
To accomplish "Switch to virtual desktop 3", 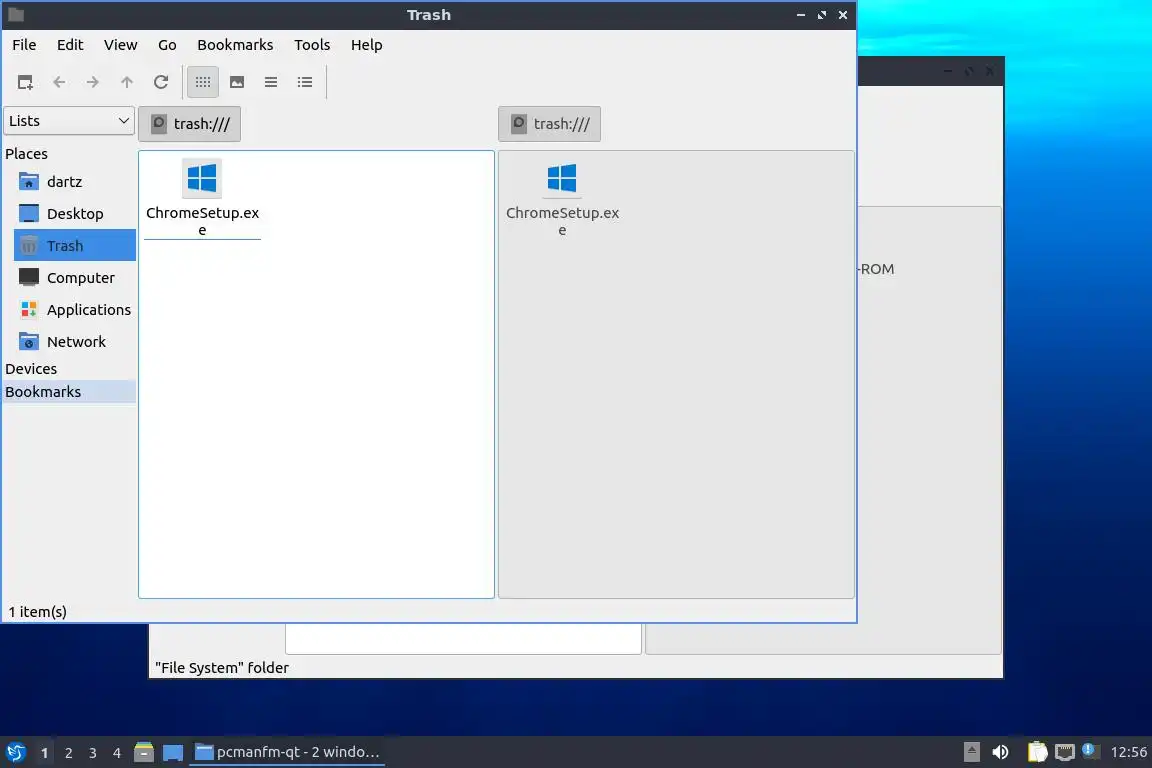I will 93,753.
